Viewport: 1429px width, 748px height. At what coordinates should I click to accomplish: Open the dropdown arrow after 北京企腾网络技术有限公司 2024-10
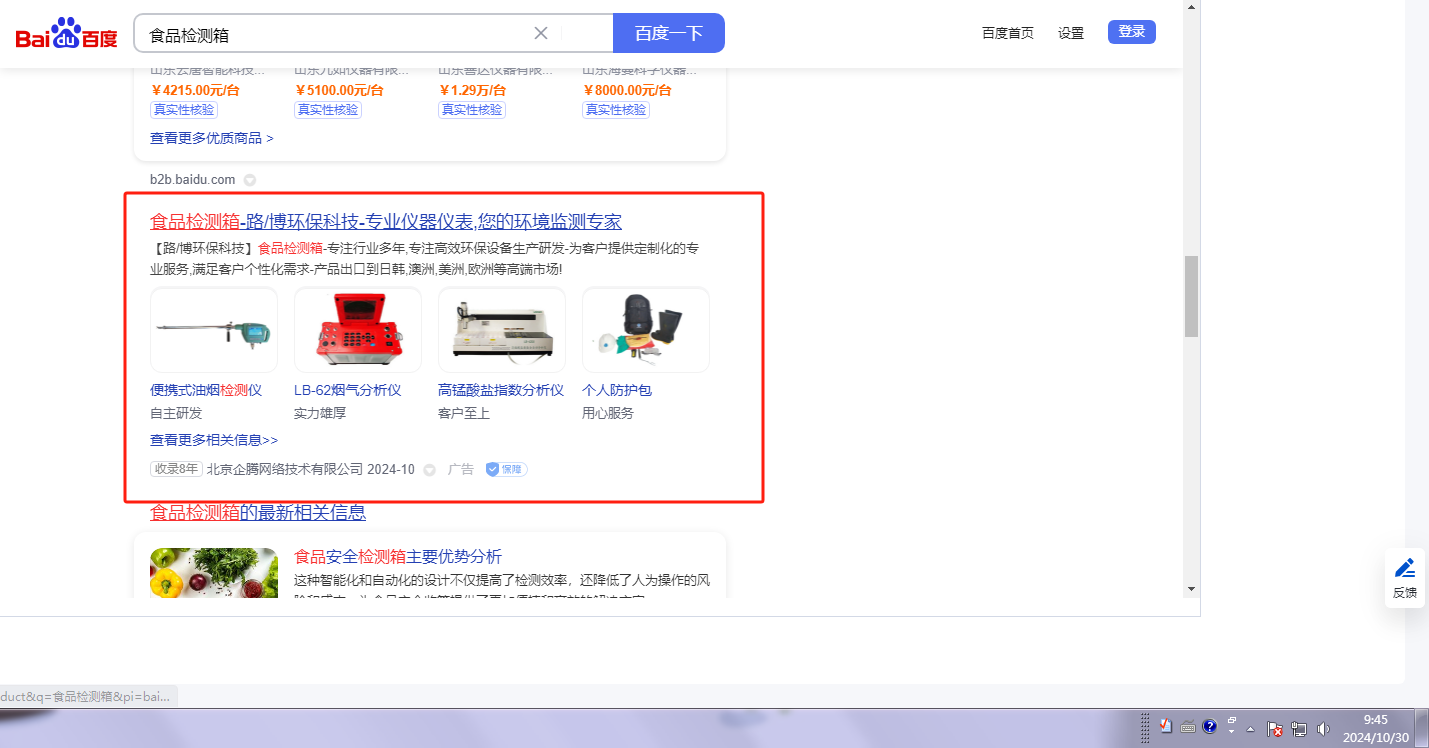point(430,470)
